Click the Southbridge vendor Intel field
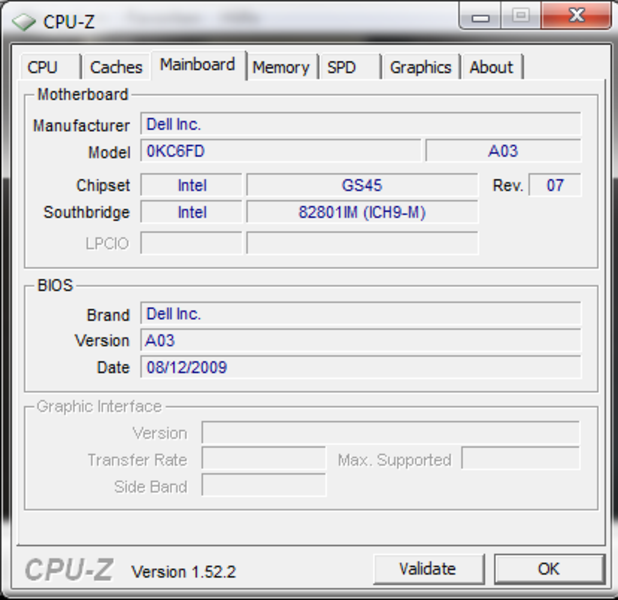 [x=191, y=212]
